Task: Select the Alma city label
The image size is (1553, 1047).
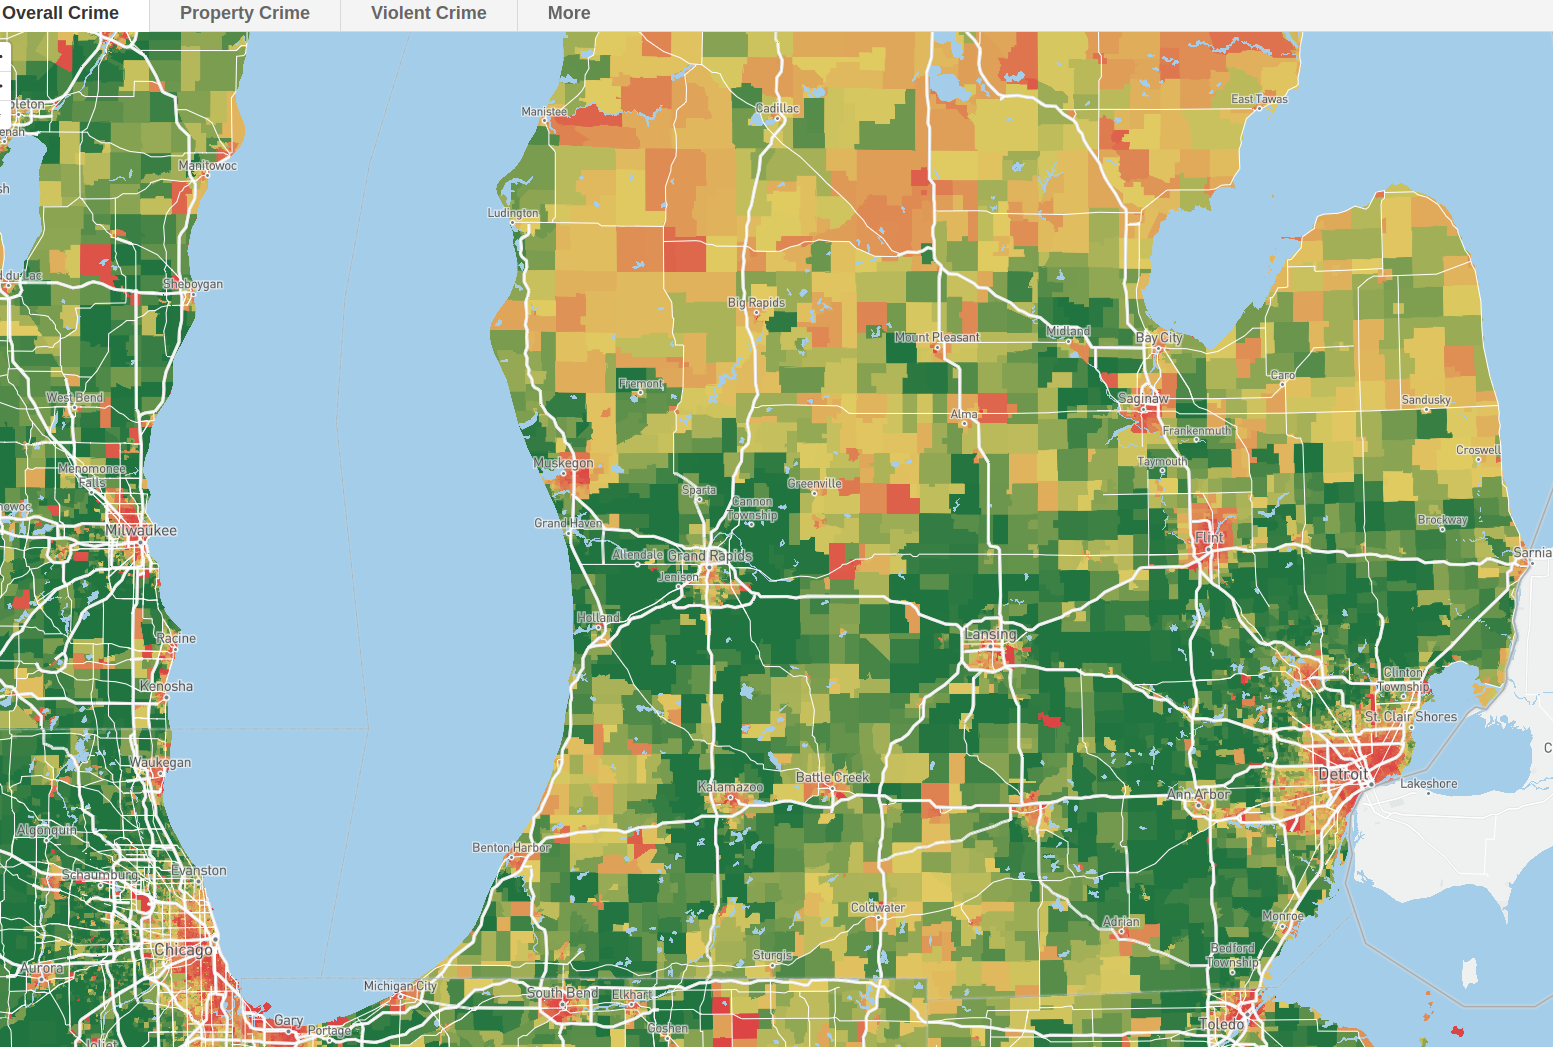Action: pyautogui.click(x=964, y=414)
